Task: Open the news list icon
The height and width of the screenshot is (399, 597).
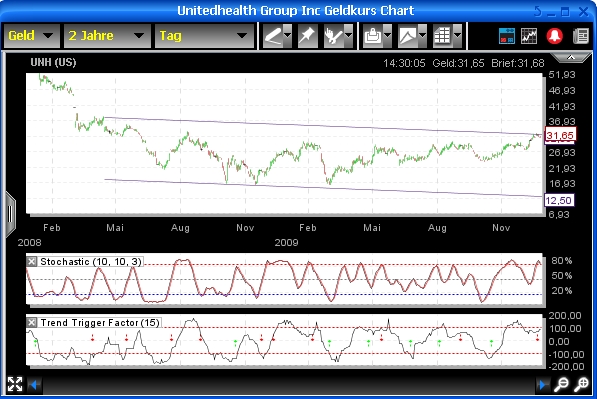Action: (x=581, y=36)
